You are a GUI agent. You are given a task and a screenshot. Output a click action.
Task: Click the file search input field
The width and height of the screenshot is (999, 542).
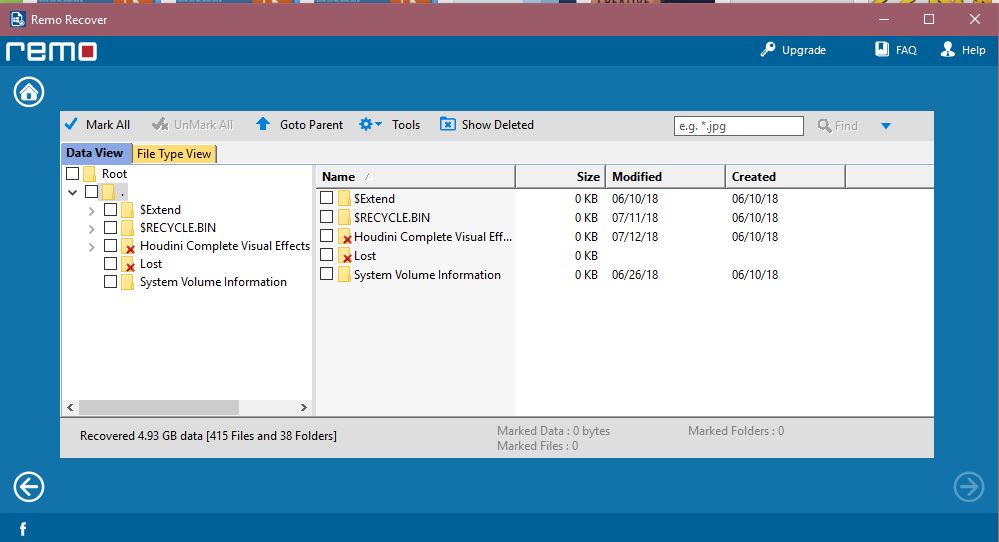pos(738,126)
